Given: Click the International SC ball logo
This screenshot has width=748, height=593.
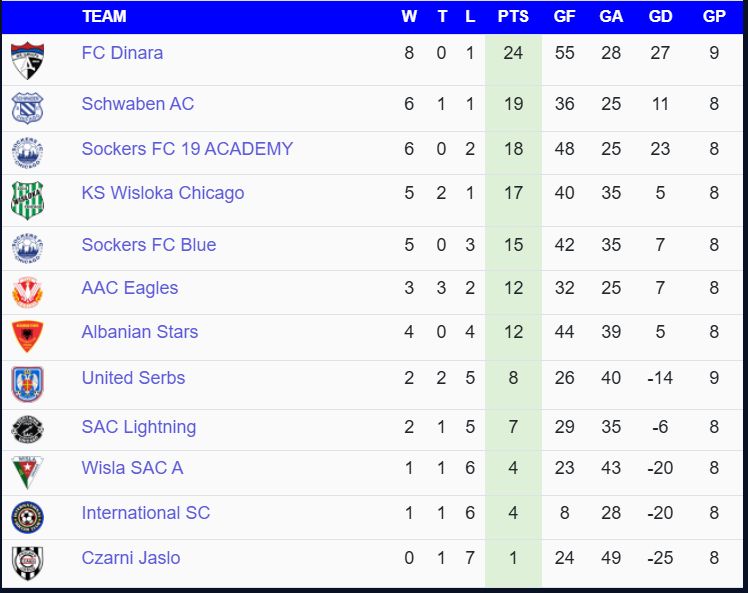Looking at the screenshot, I should [x=27, y=517].
